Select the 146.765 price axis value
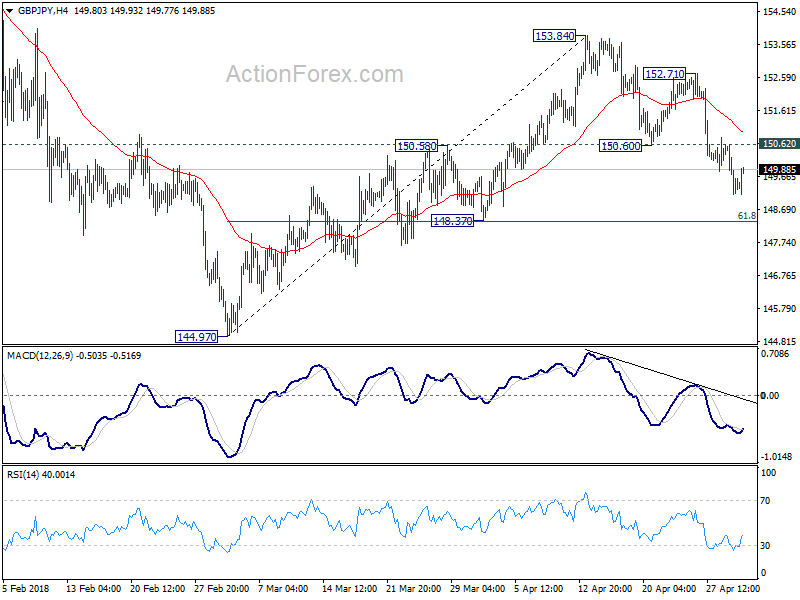This screenshot has height=600, width=800. [779, 276]
